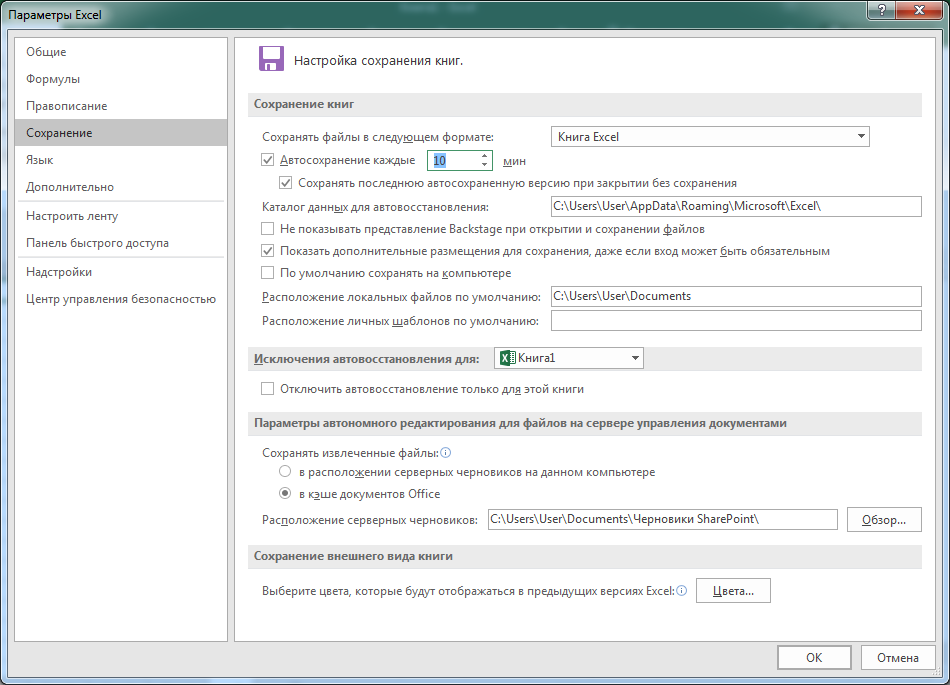Click the empty личных шаблонов location field

[x=736, y=320]
